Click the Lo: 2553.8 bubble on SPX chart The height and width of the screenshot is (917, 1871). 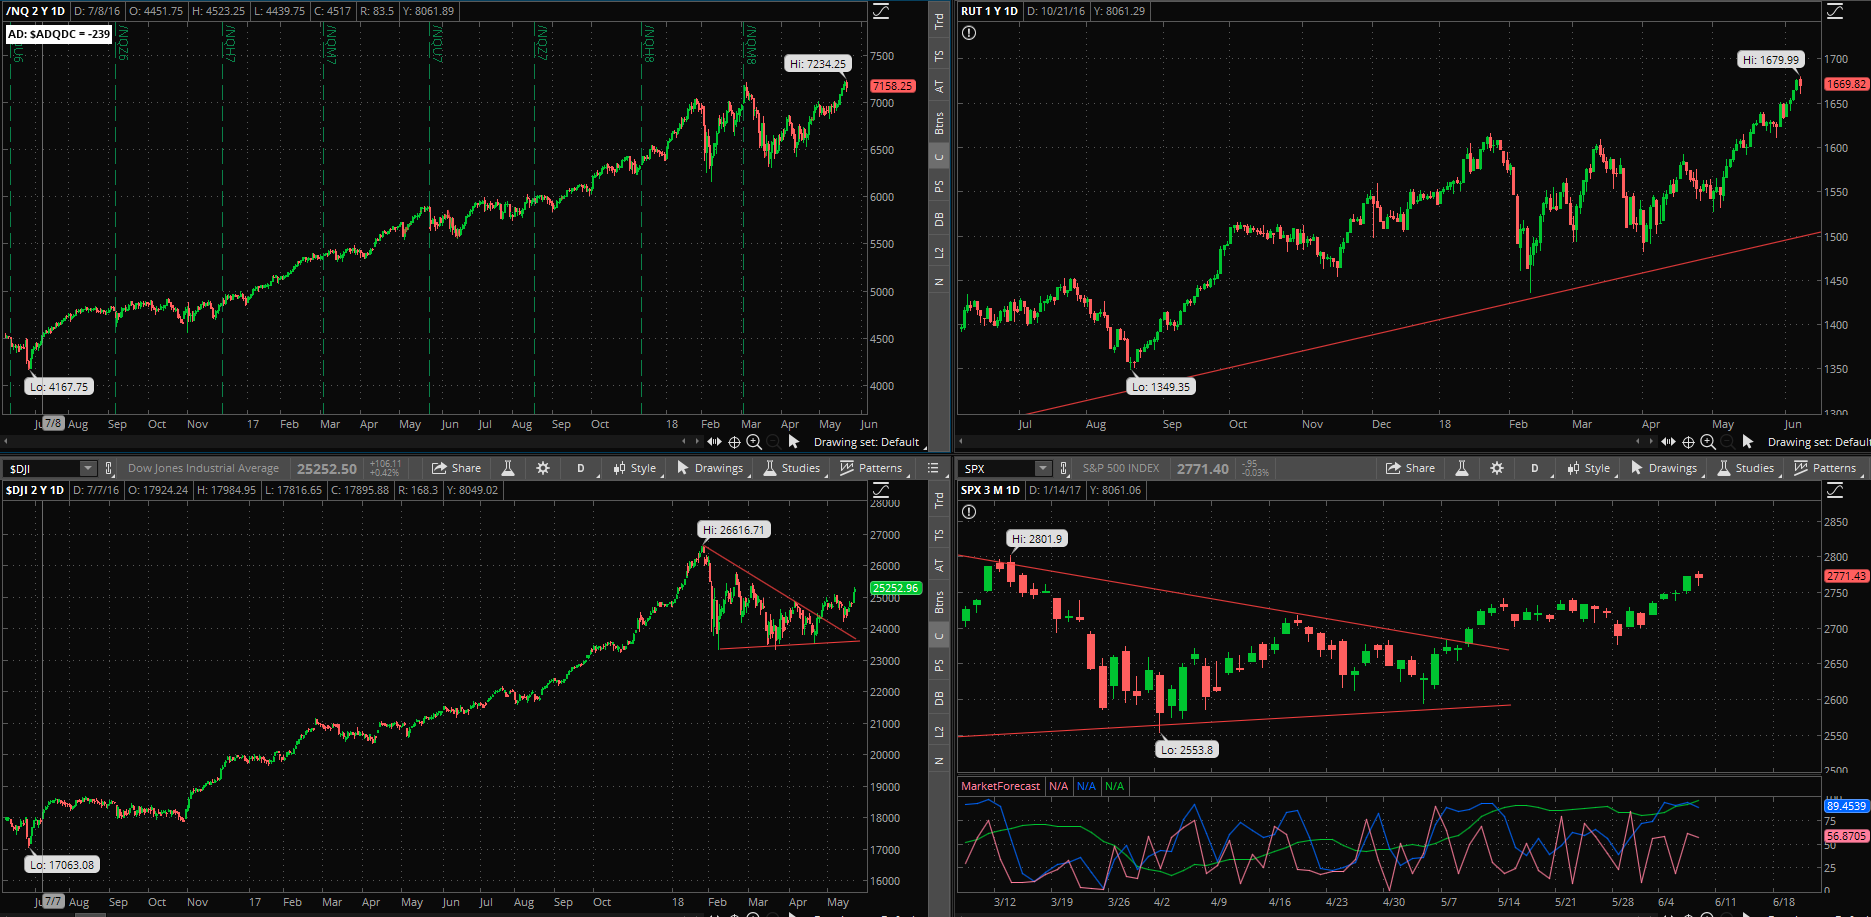coord(1187,749)
